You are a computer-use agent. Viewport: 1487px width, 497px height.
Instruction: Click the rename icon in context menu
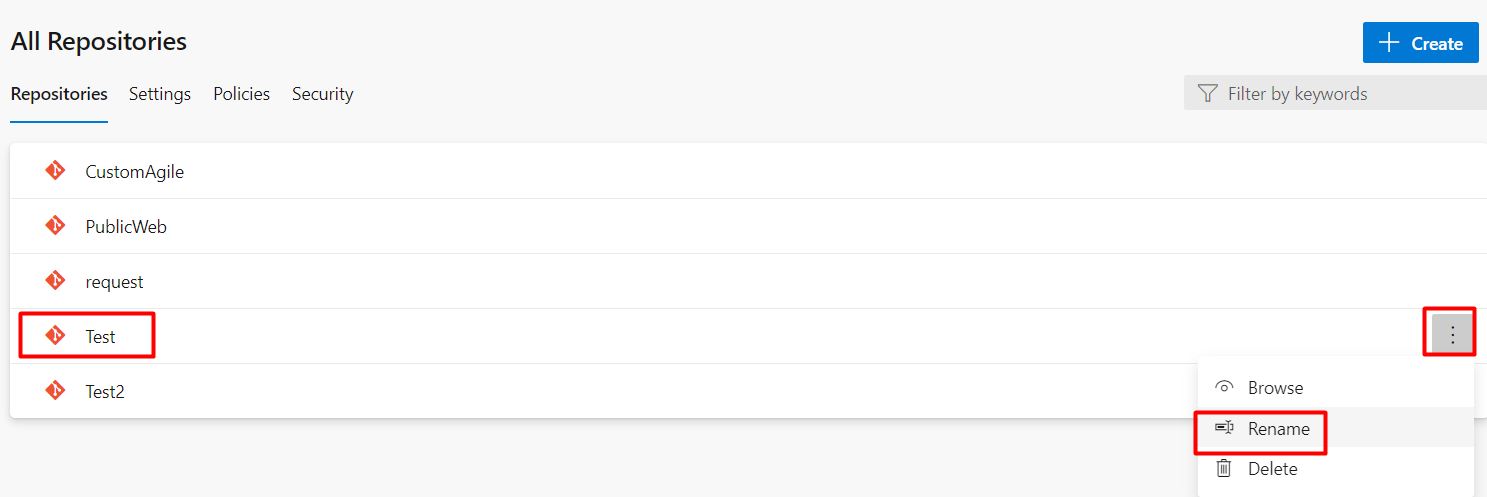pos(1224,428)
